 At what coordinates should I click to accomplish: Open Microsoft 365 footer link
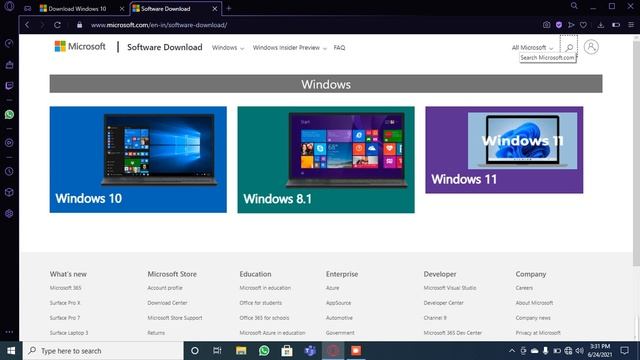click(x=65, y=288)
